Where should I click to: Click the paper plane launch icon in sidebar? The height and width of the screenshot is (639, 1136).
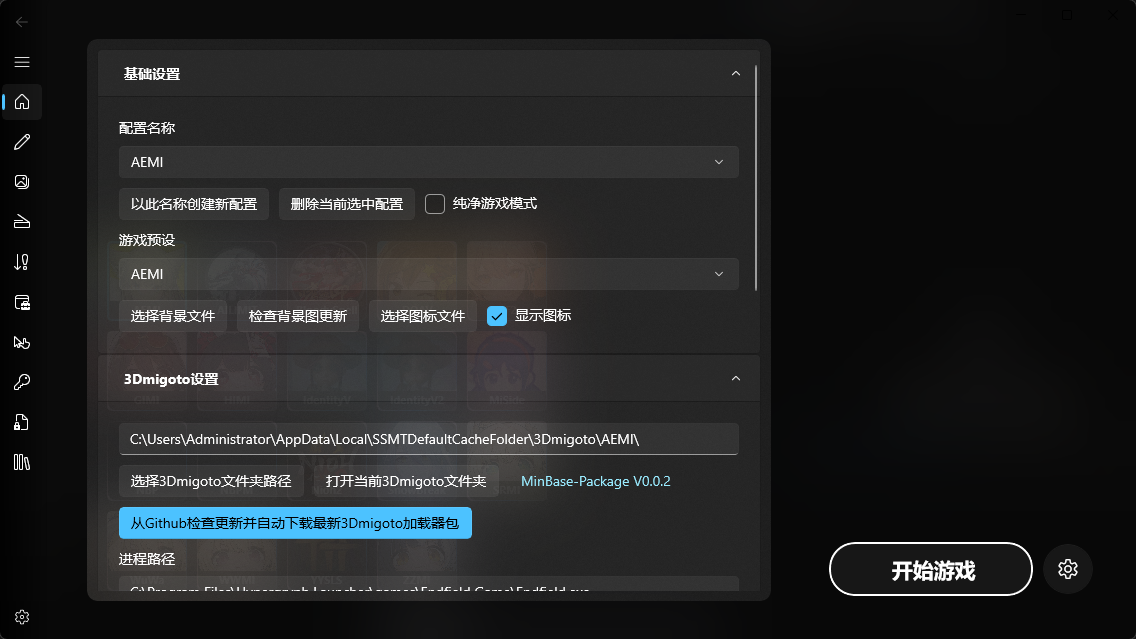point(21,221)
